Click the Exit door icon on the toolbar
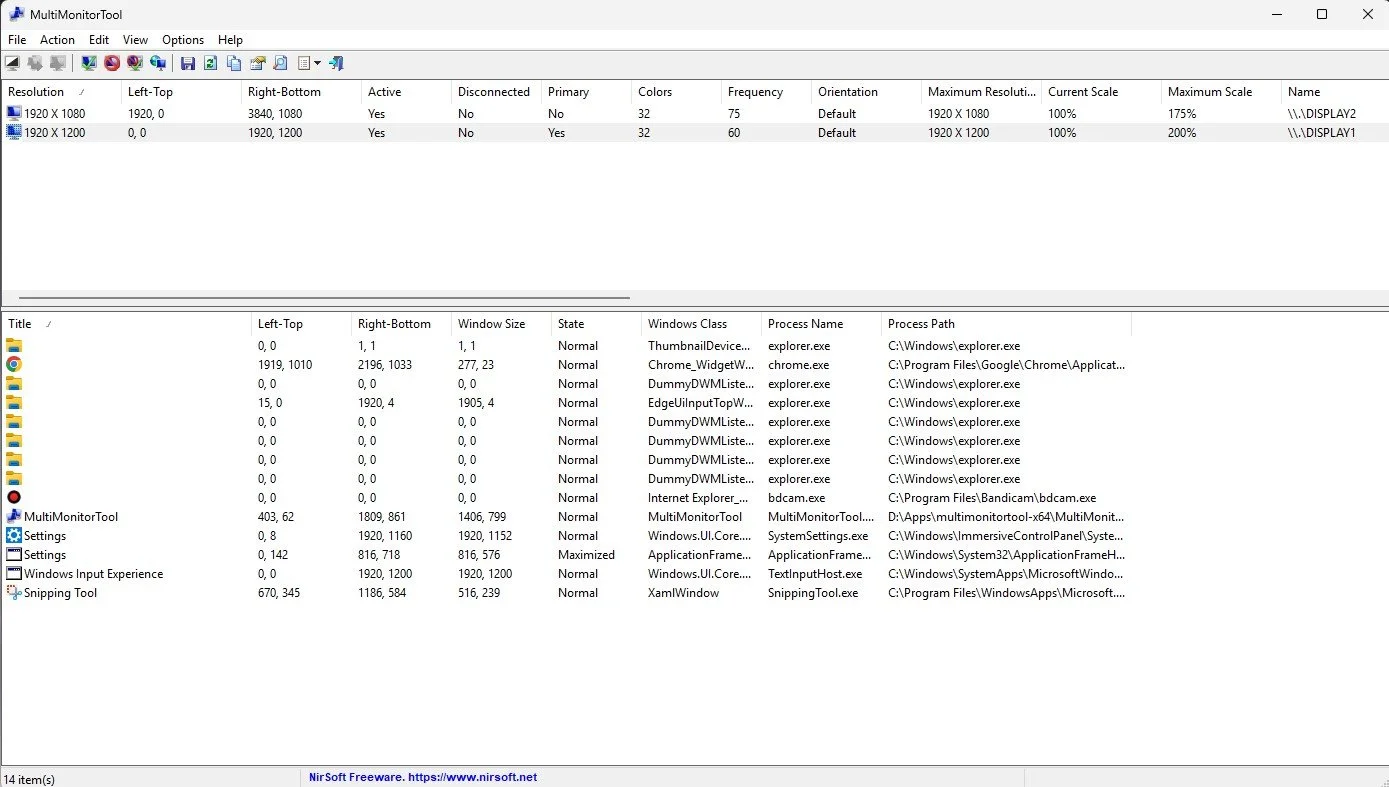 335,62
